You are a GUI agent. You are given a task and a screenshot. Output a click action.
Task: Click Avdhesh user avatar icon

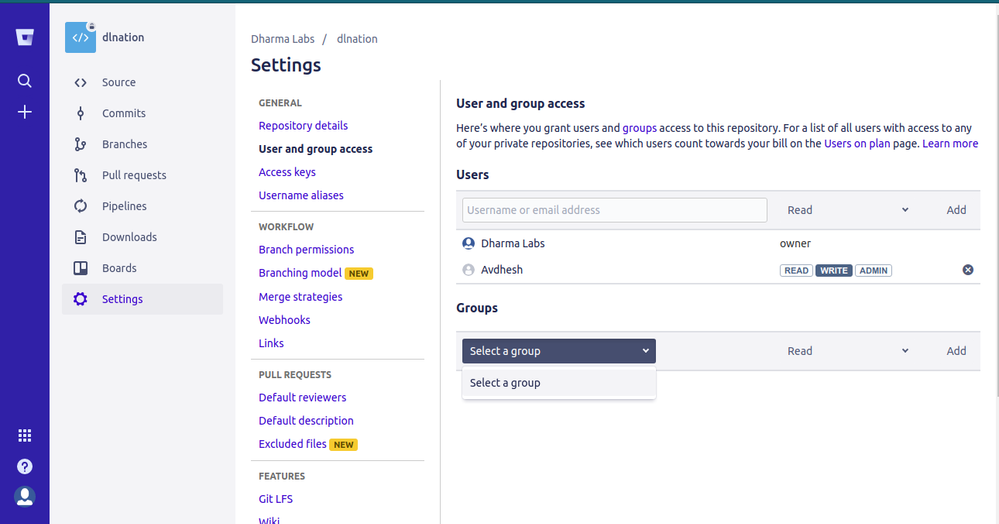pyautogui.click(x=468, y=270)
